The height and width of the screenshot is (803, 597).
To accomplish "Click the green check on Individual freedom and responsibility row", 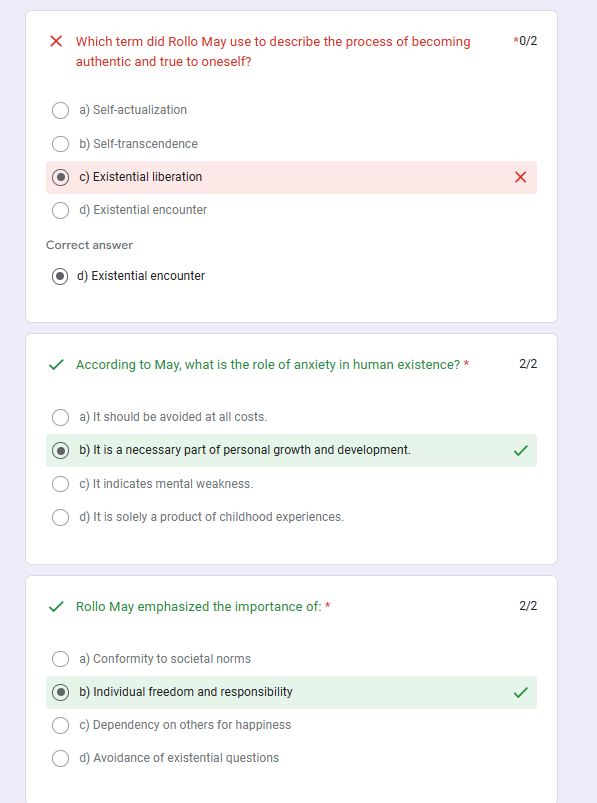I will (x=520, y=693).
